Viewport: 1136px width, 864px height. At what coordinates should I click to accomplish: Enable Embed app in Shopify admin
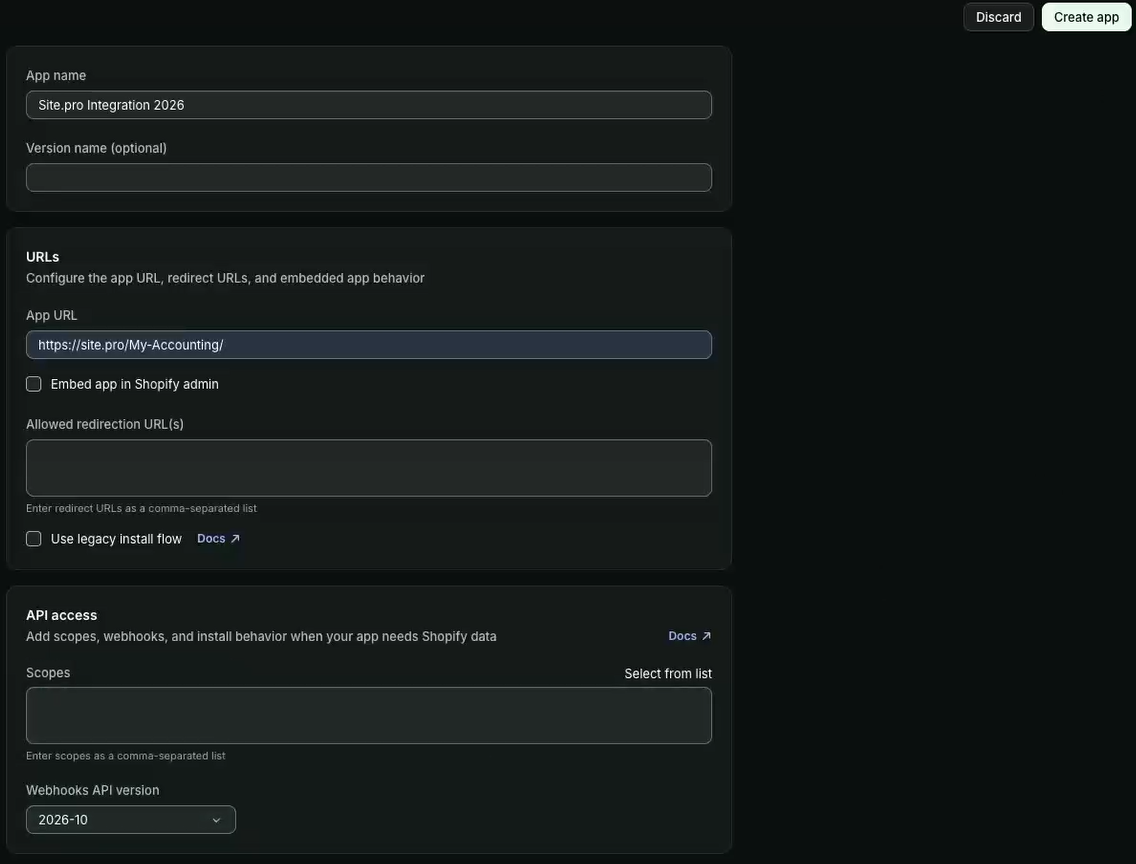click(33, 384)
